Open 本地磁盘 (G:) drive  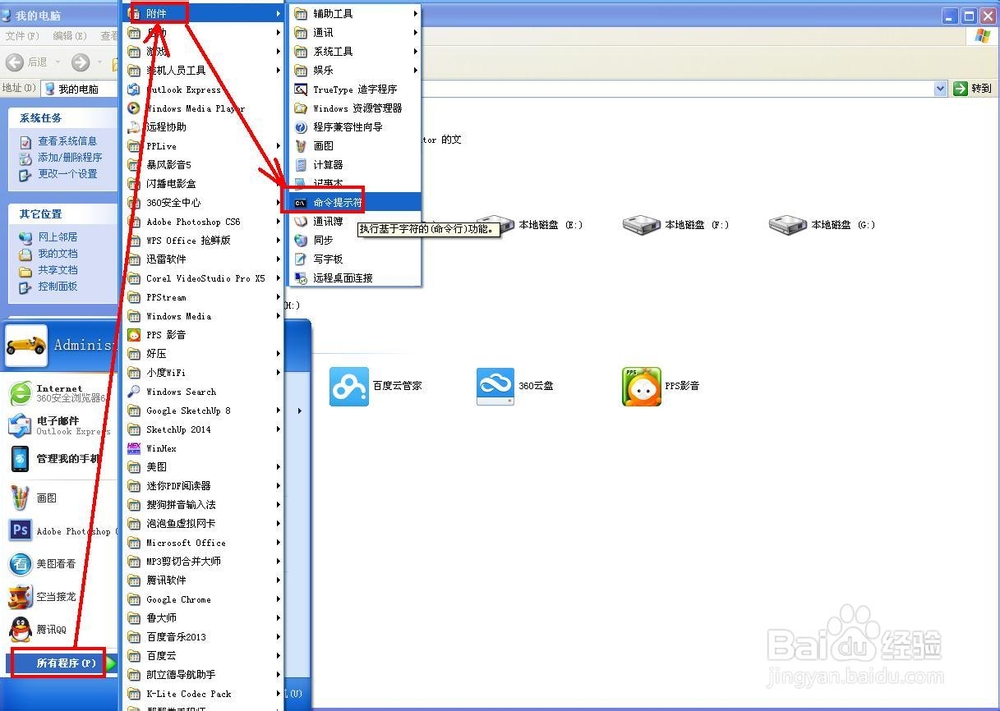[822, 224]
